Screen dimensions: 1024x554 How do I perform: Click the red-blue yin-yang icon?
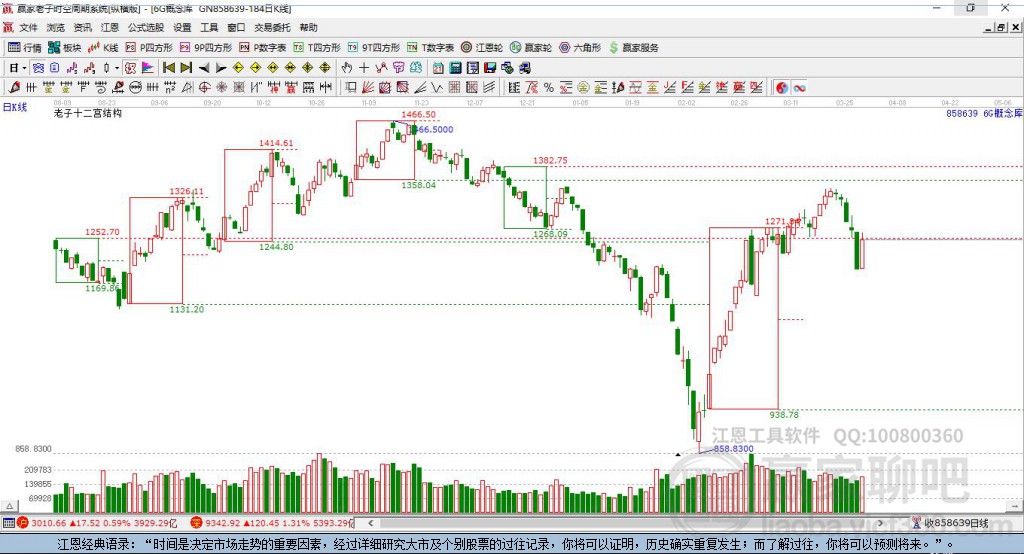pos(781,88)
